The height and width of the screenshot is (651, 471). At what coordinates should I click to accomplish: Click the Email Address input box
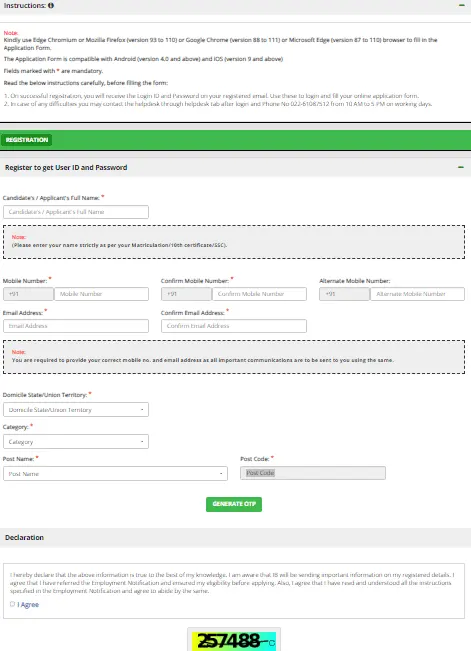(76, 326)
